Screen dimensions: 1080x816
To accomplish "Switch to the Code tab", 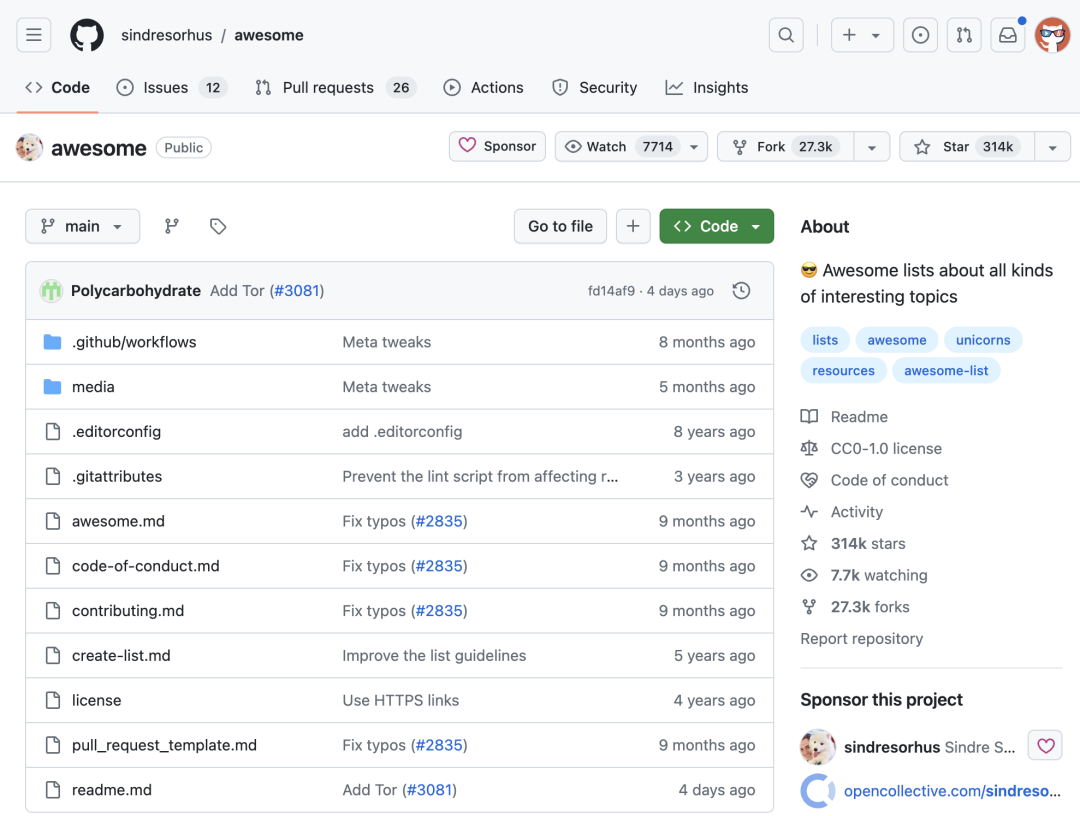I will (x=58, y=87).
